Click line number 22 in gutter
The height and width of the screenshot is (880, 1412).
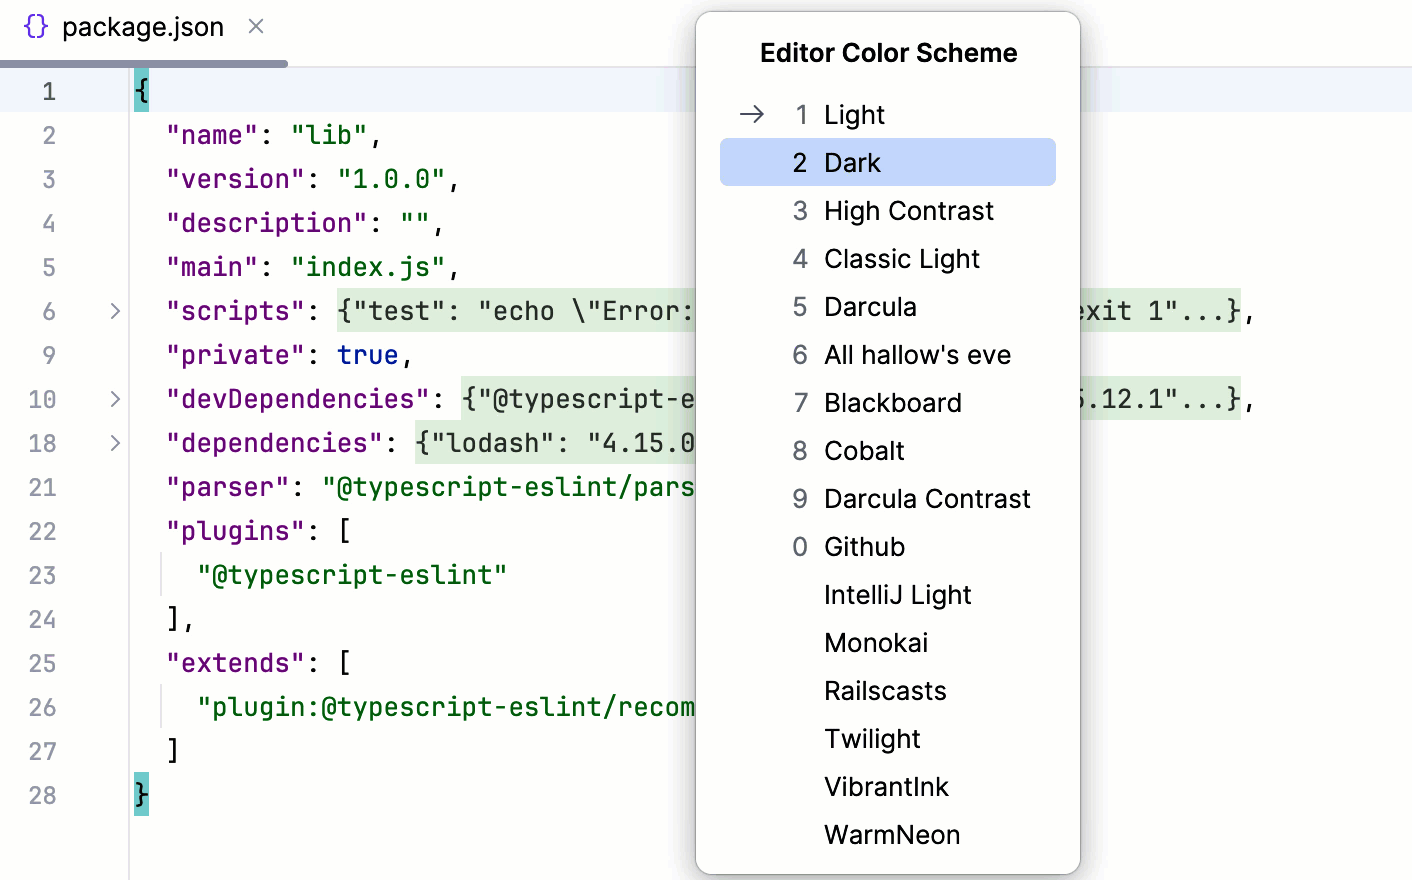(42, 531)
